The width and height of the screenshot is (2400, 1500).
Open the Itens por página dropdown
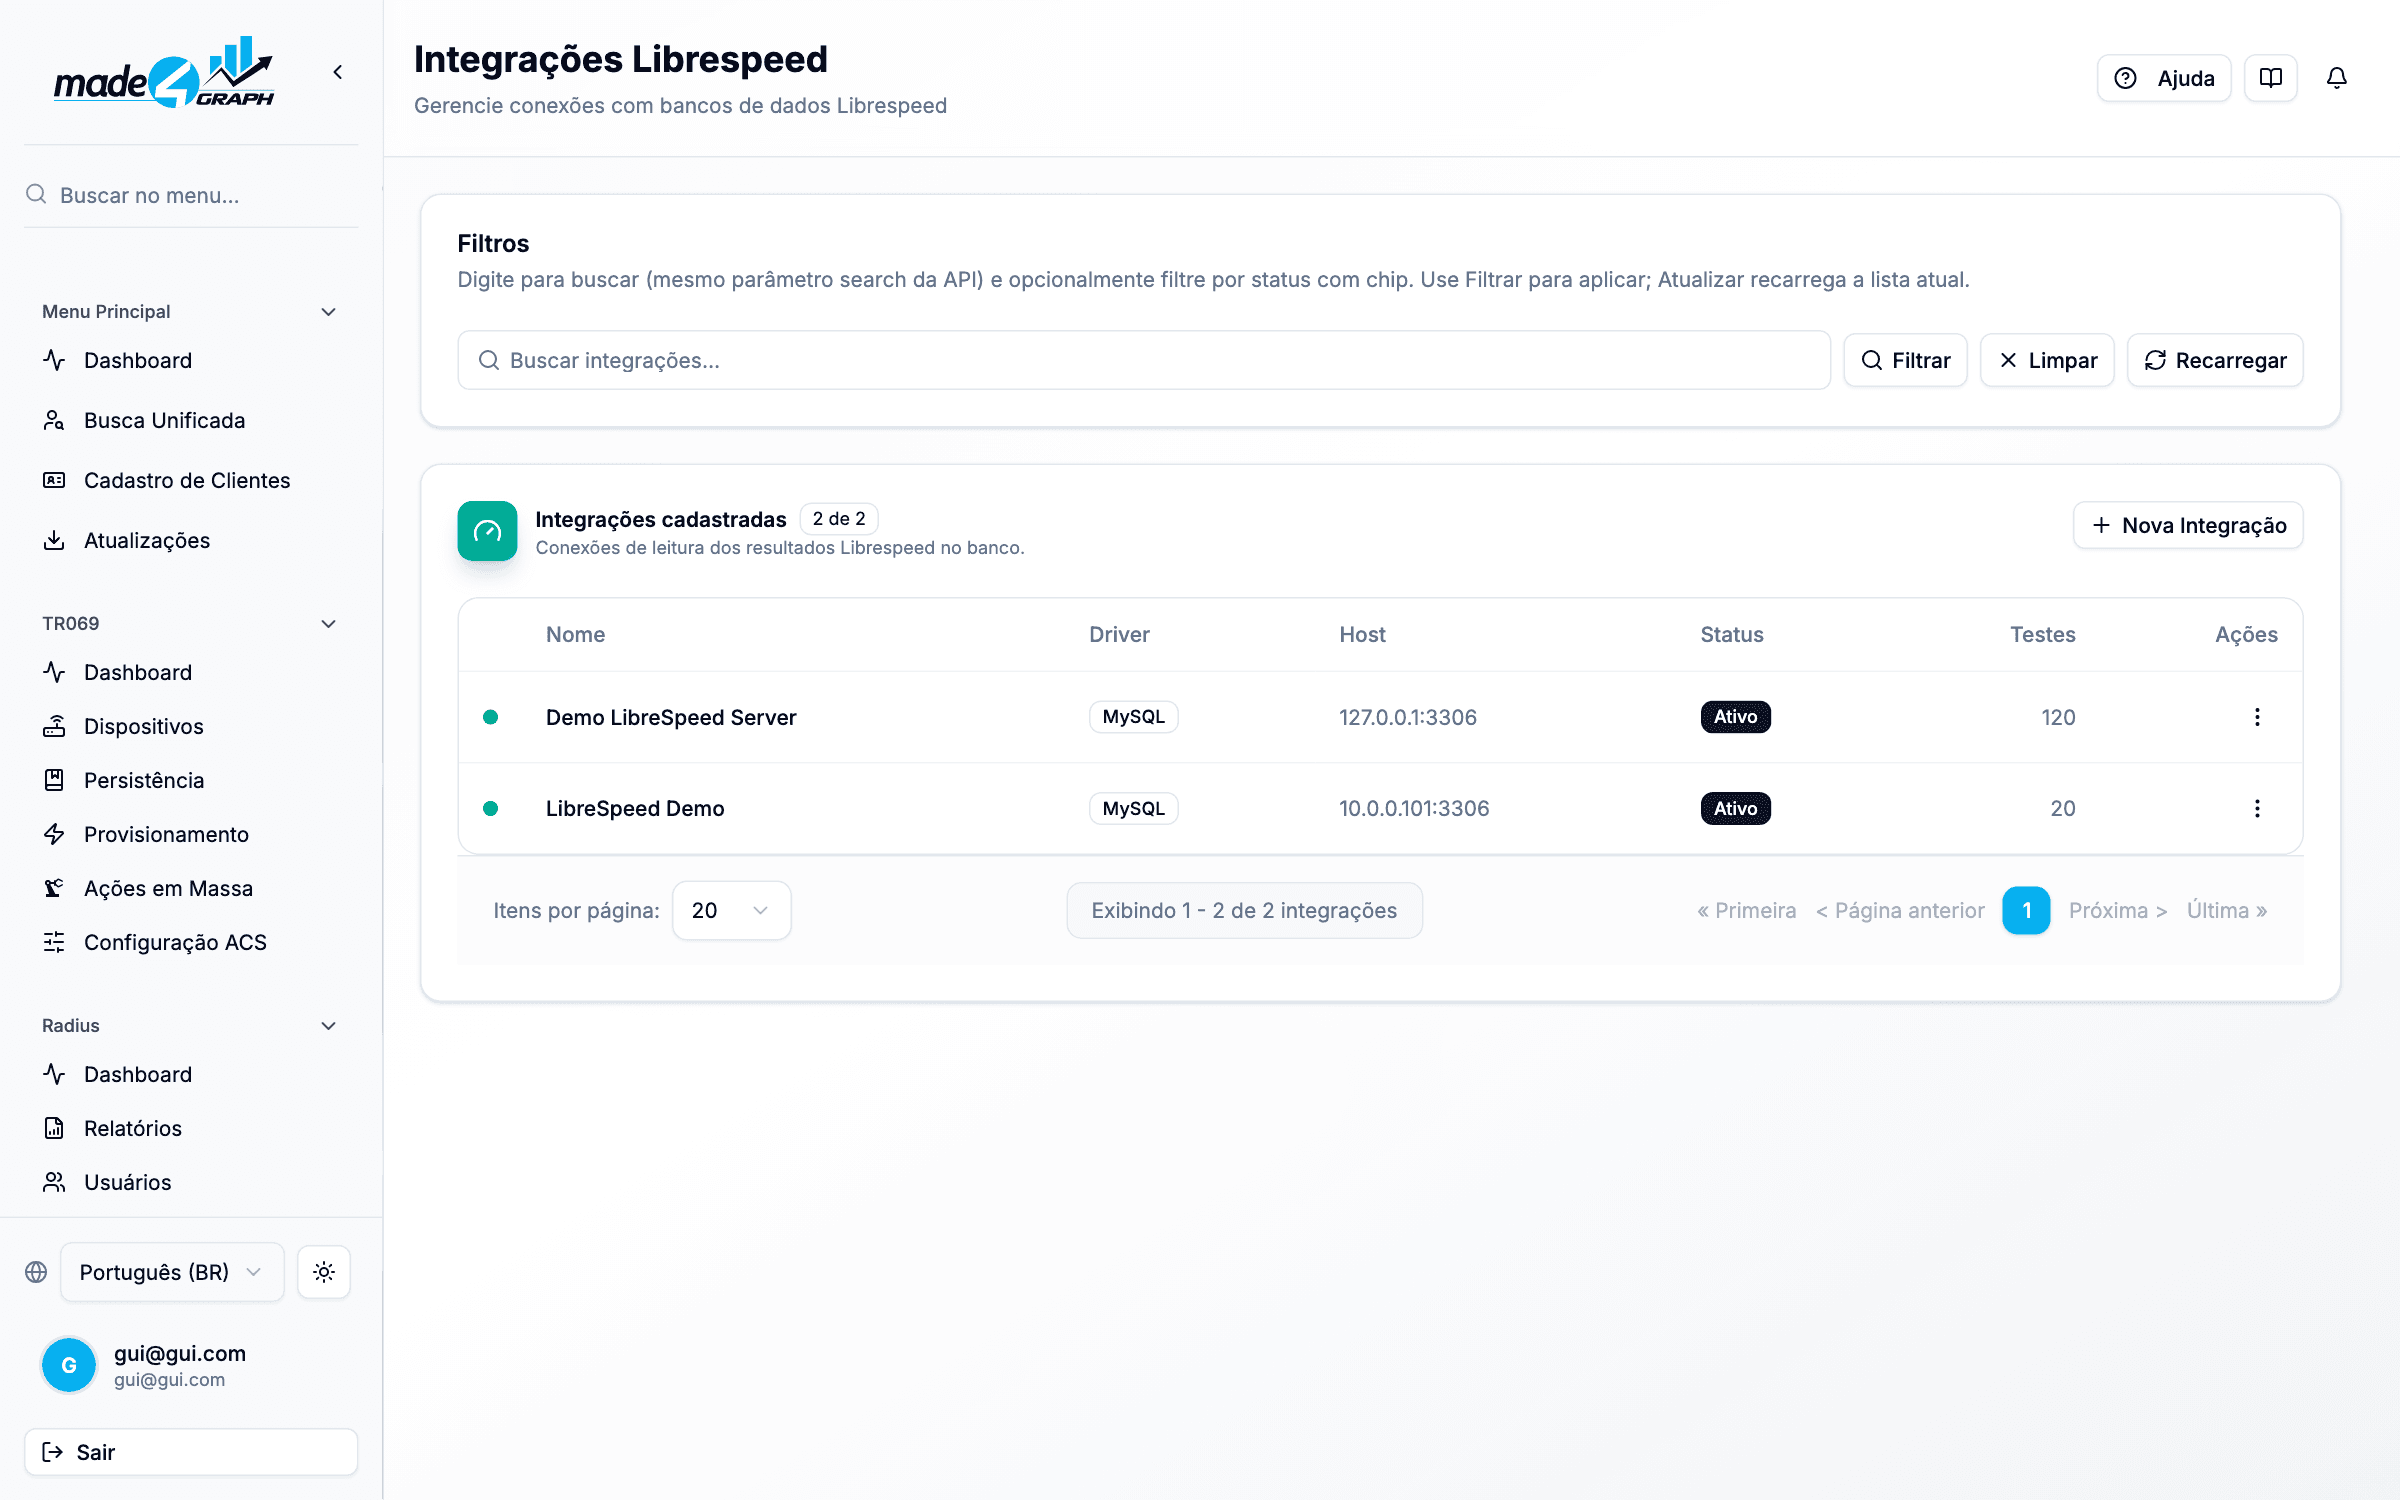(x=731, y=910)
